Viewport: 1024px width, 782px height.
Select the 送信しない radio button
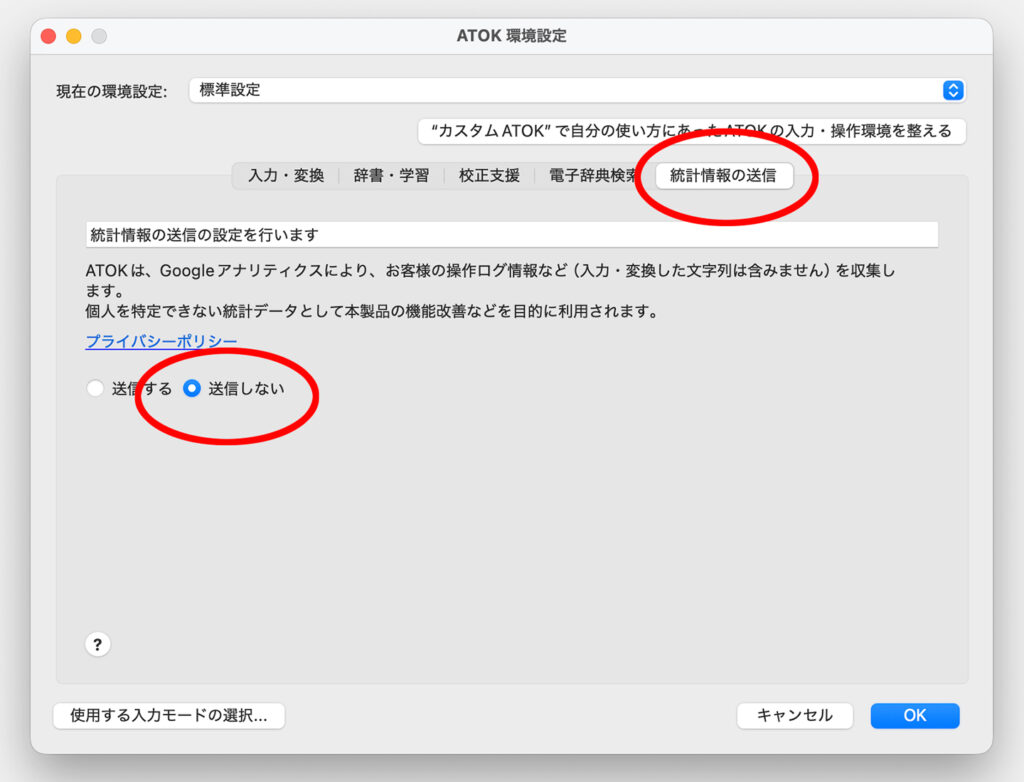click(x=191, y=388)
